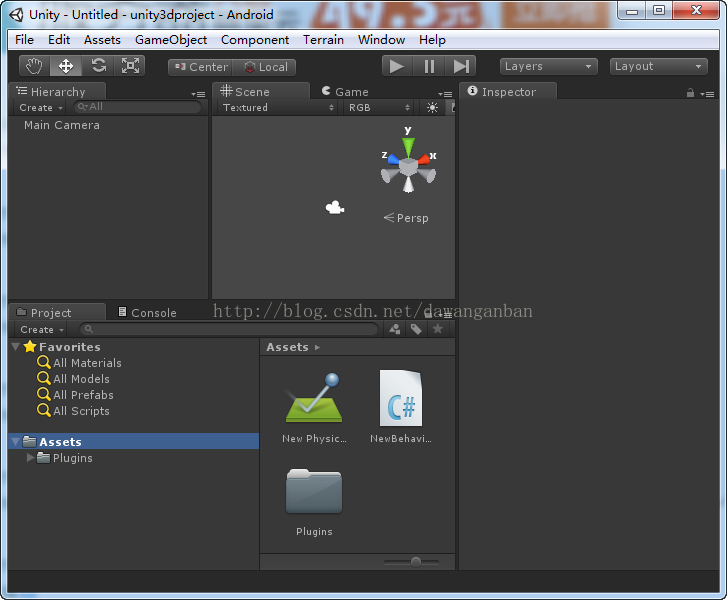Click the Persp projection label
The image size is (727, 600).
click(406, 218)
